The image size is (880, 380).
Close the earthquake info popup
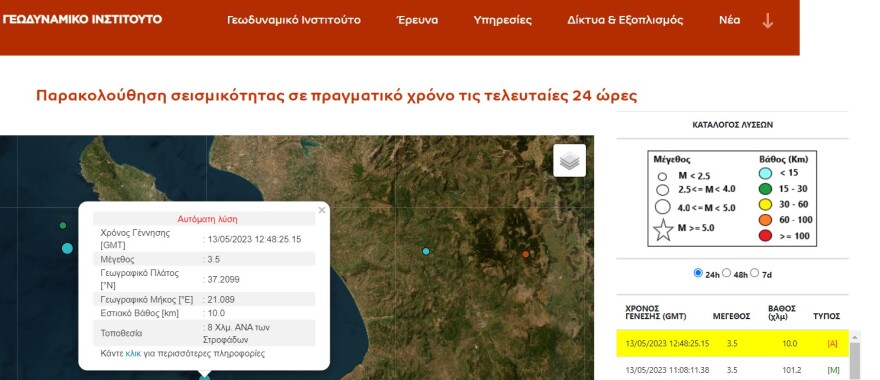pyautogui.click(x=322, y=210)
